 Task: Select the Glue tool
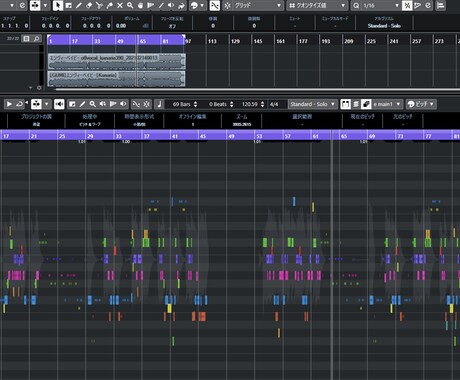tap(109, 5)
